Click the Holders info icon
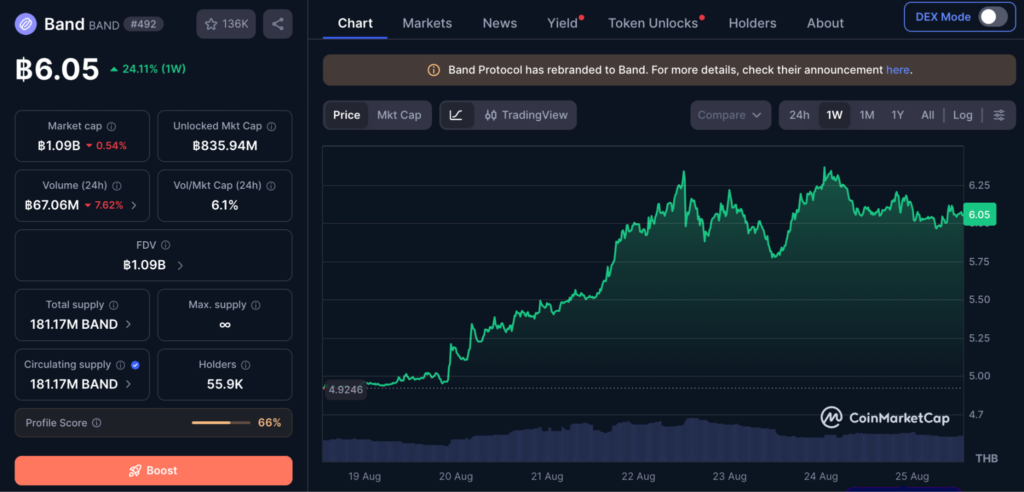 tap(247, 365)
